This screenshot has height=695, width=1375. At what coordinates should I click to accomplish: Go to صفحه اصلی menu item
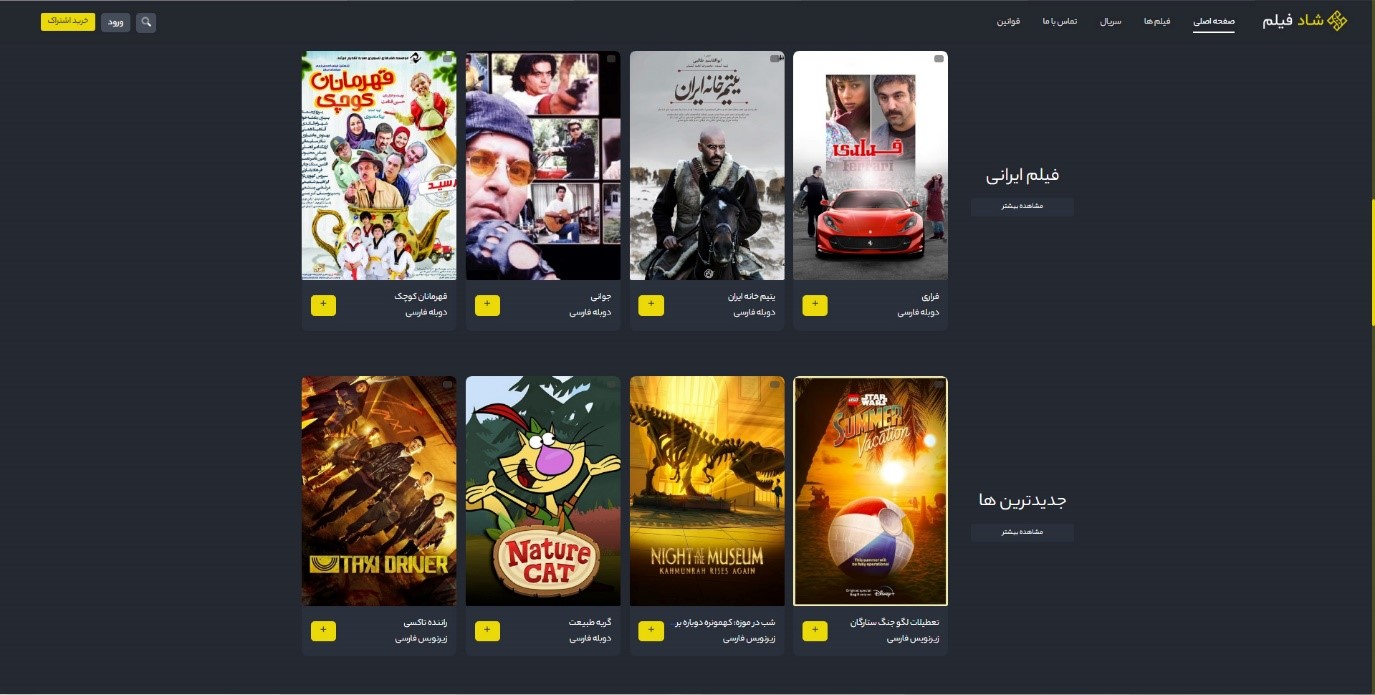tap(1213, 21)
